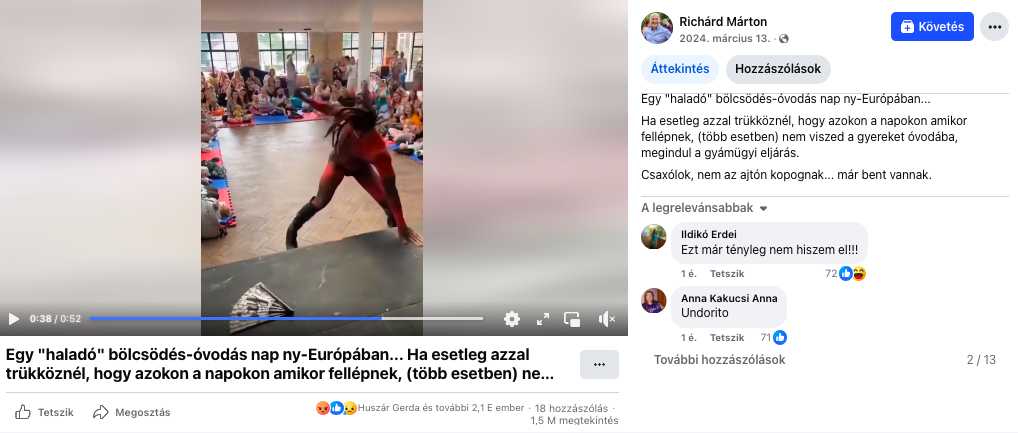Seek within the video progress bar
Screen dimensions: 1018x433
tap(286, 319)
